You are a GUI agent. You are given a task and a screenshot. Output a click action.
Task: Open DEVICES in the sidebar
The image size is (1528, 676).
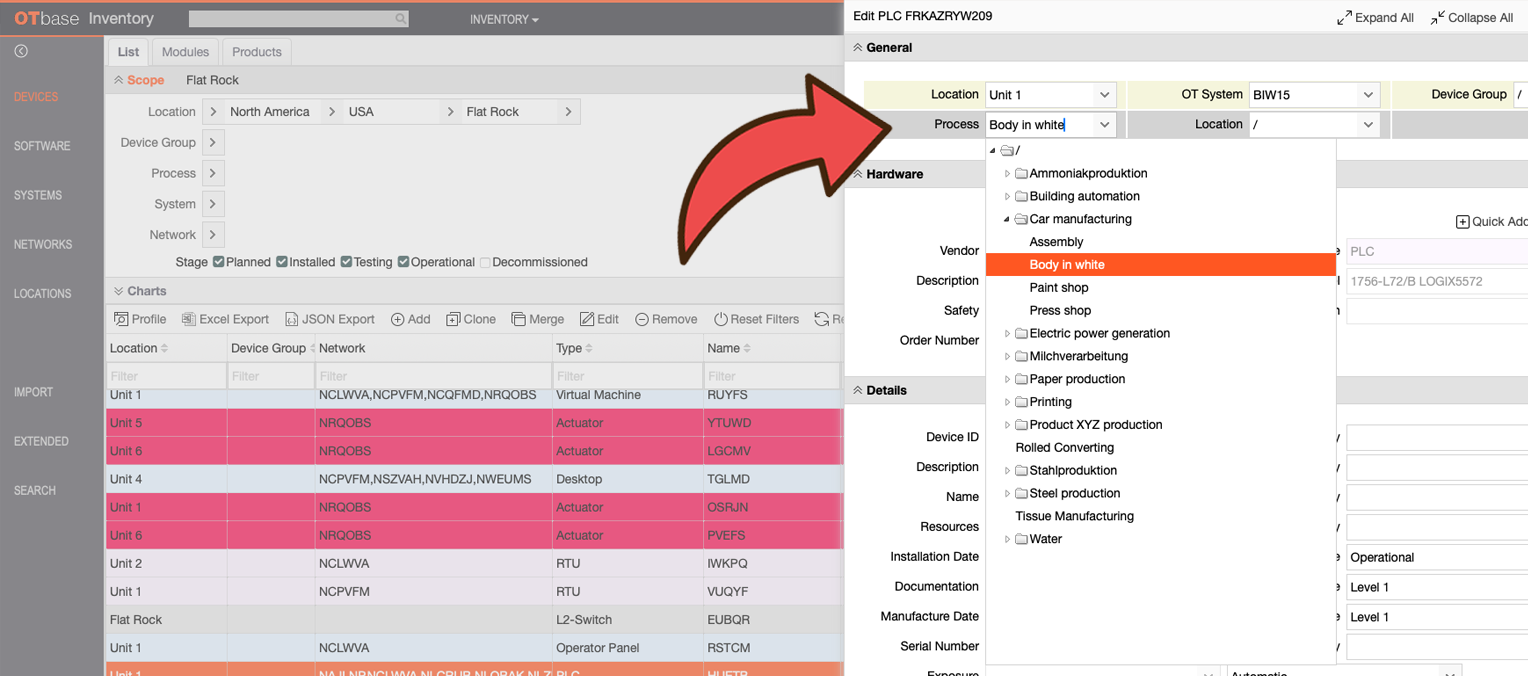click(x=36, y=97)
